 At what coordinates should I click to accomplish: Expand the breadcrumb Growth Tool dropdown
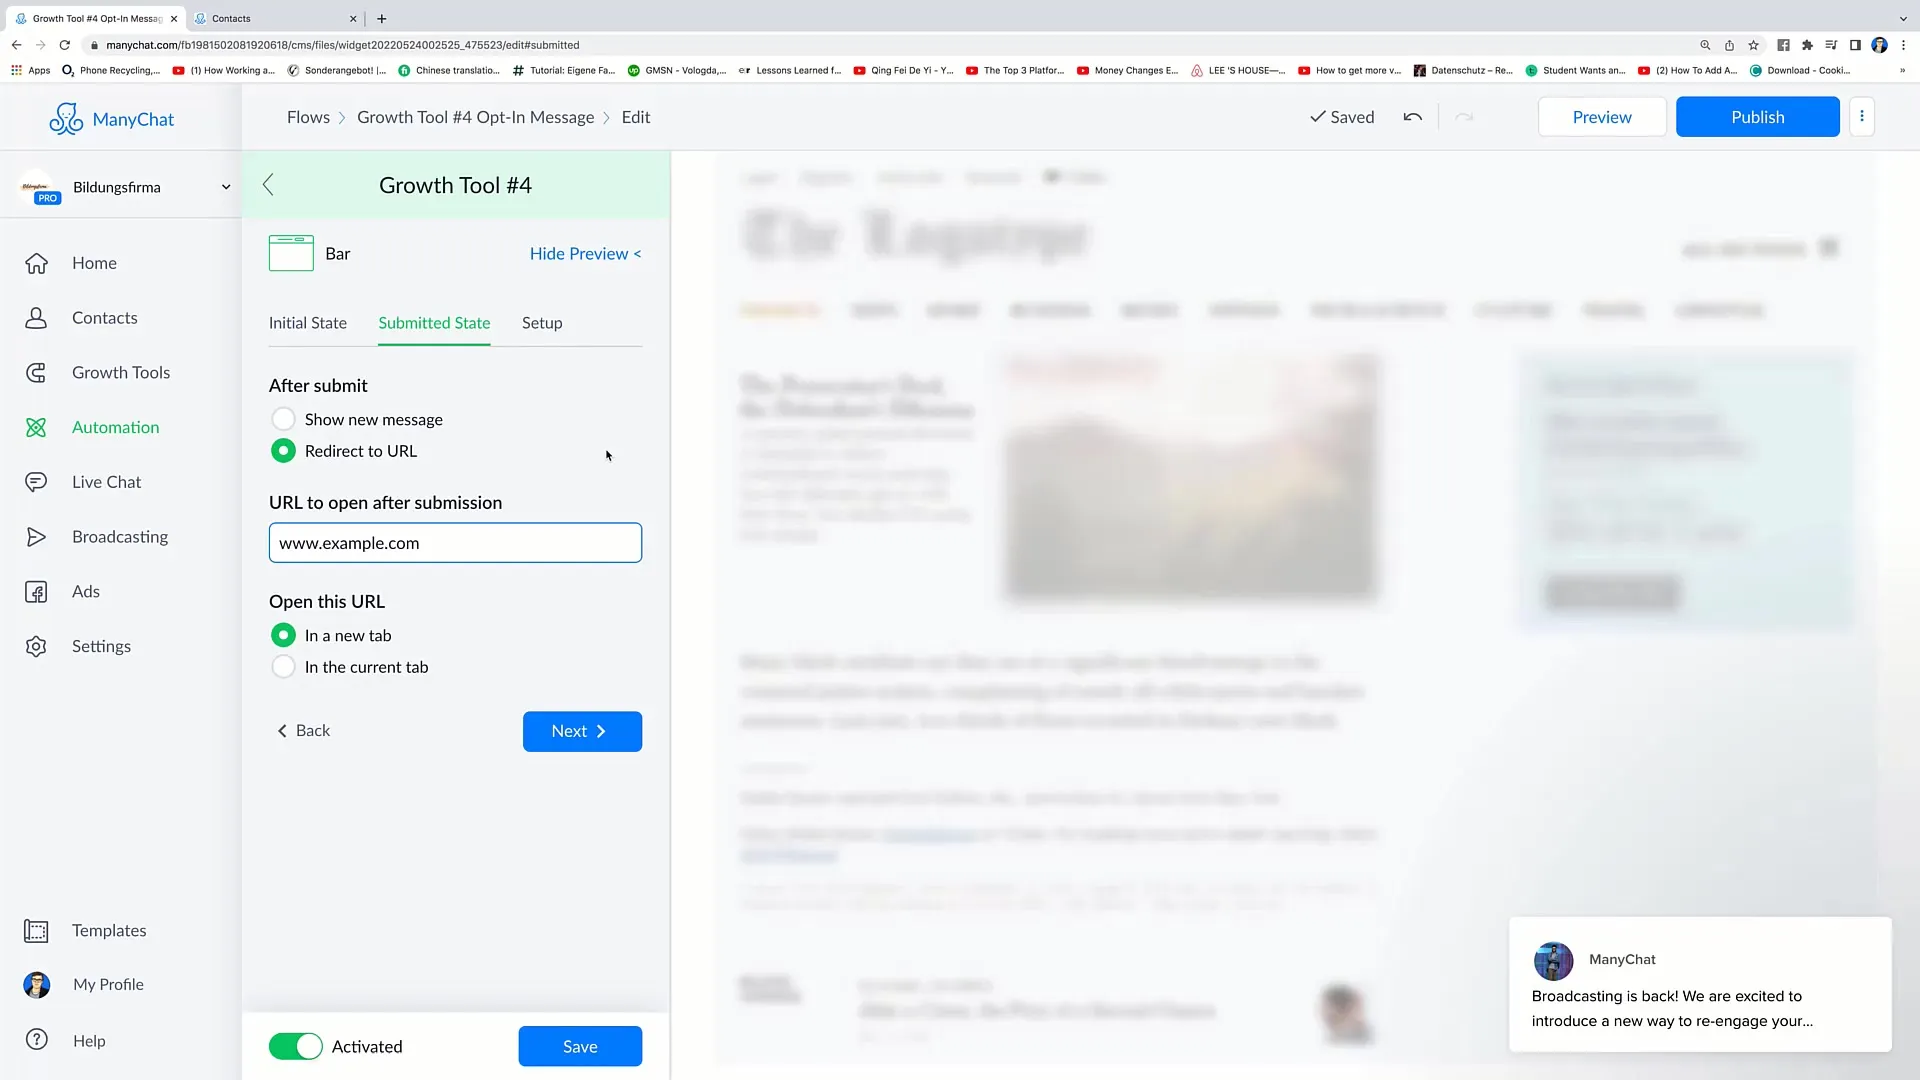(x=475, y=116)
